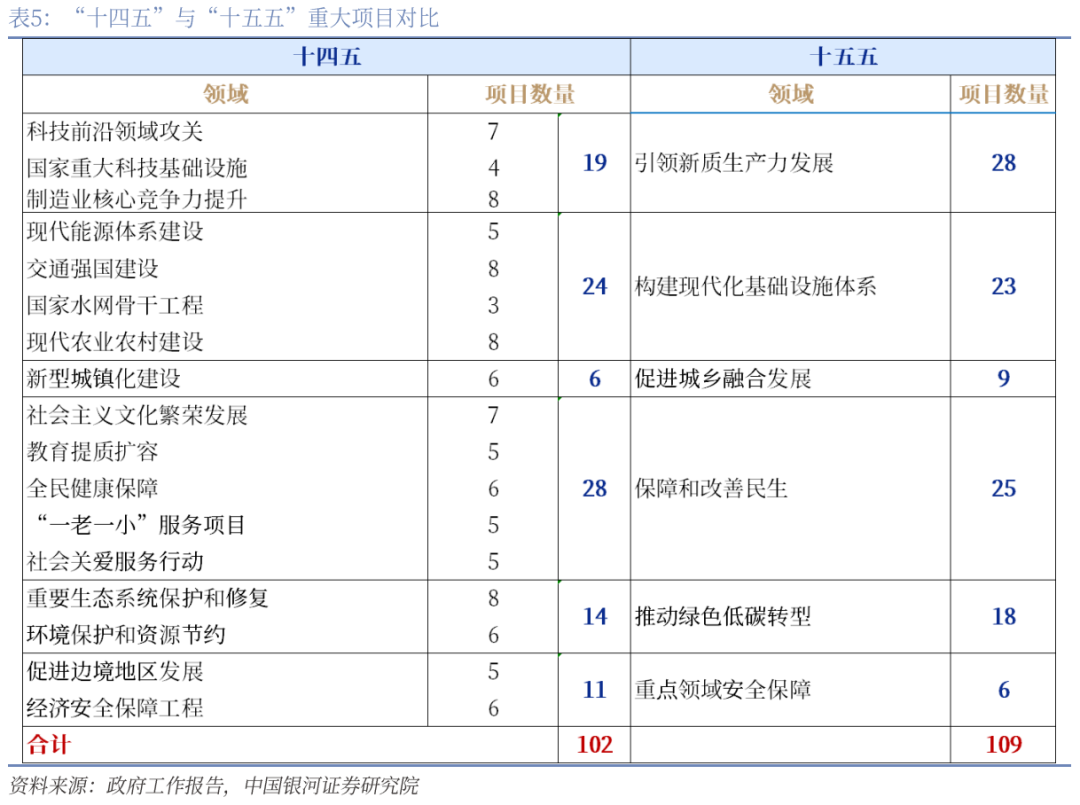Select the "重点领域安全保障" cell
The height and width of the screenshot is (805, 1080).
(x=723, y=690)
